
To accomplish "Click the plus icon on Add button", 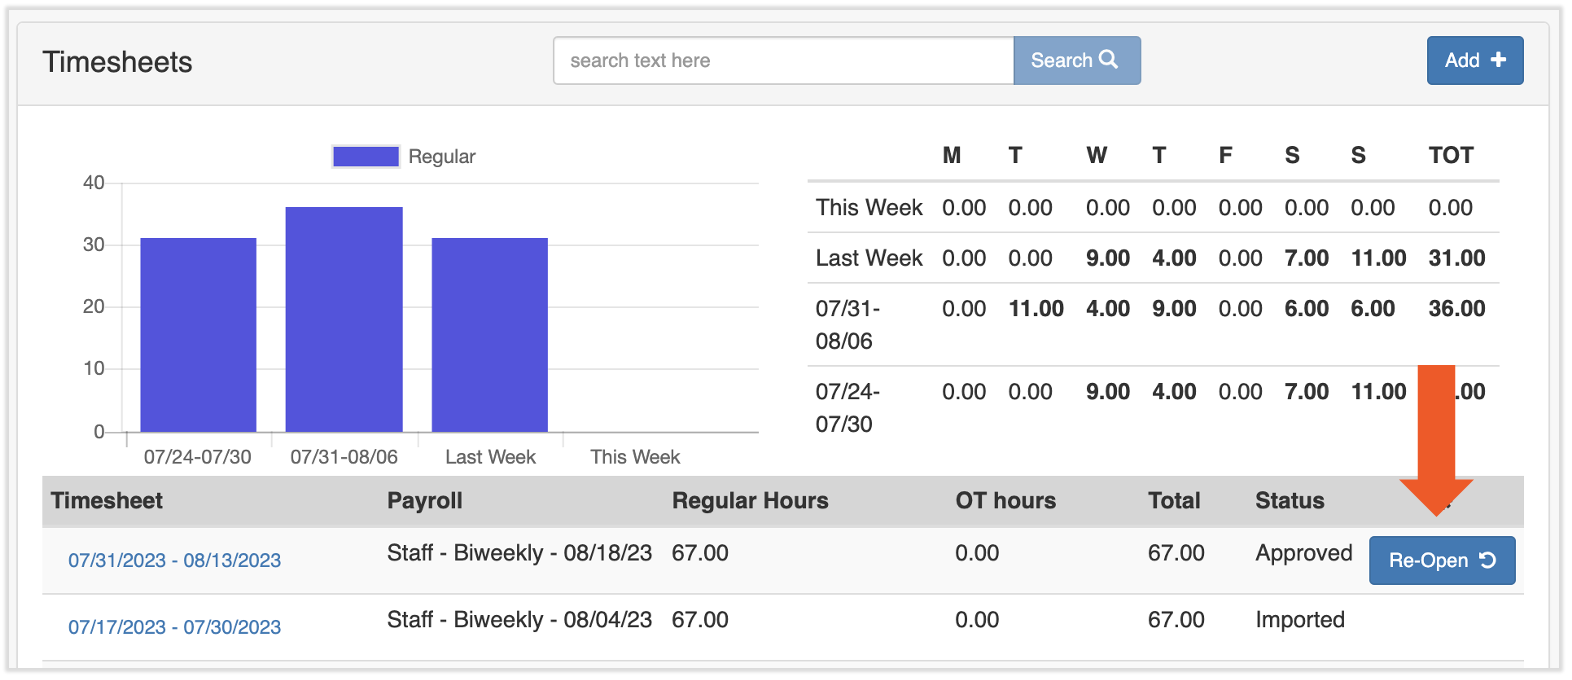I will 1498,60.
